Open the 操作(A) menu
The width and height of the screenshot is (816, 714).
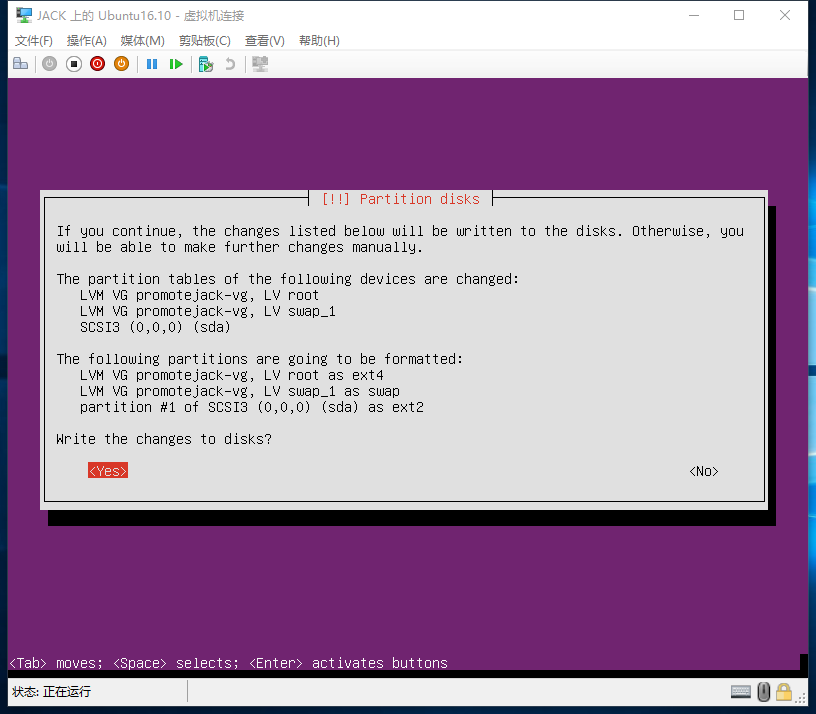[x=86, y=41]
